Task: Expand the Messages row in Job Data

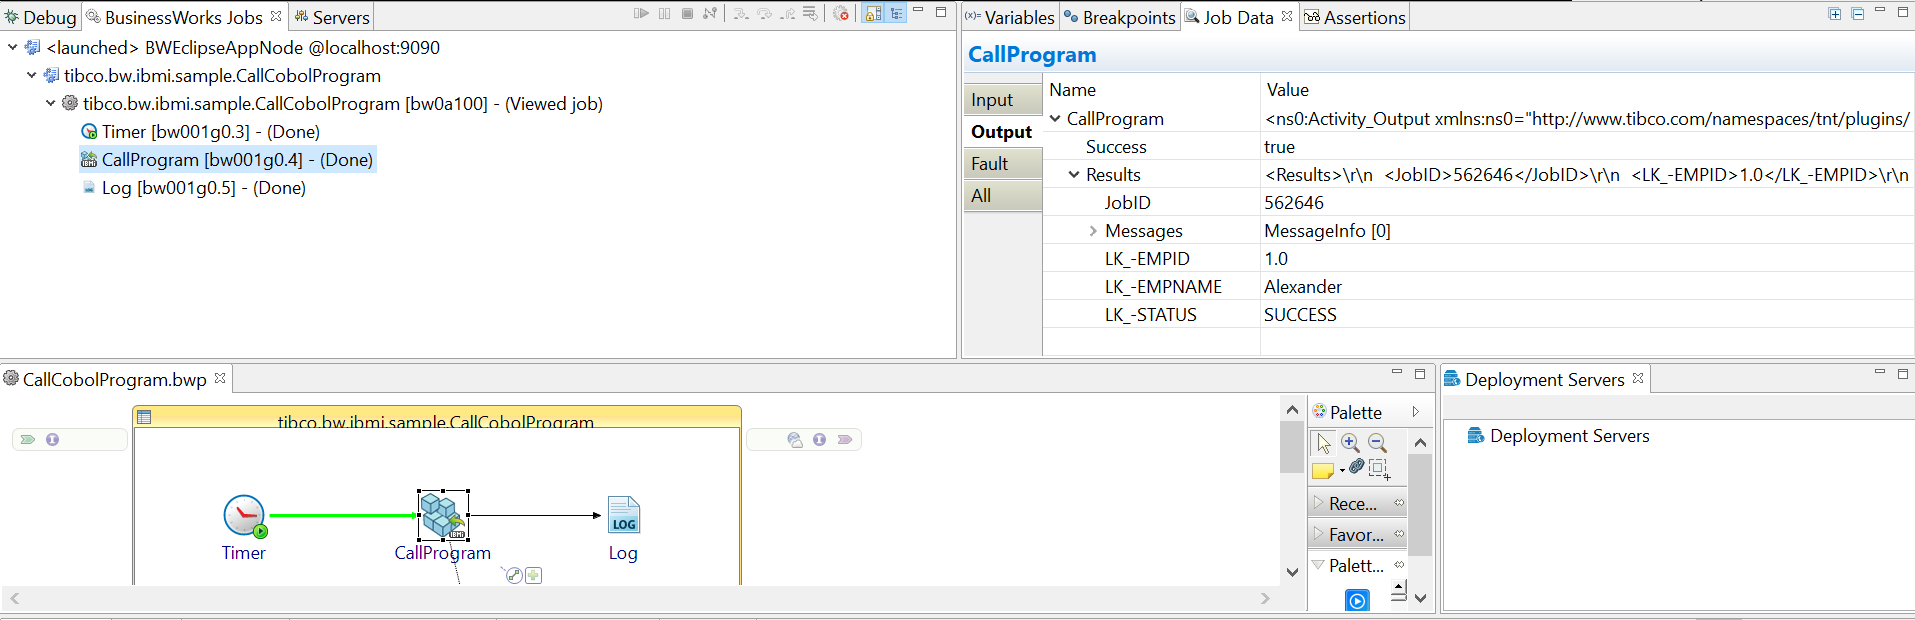Action: 1092,231
